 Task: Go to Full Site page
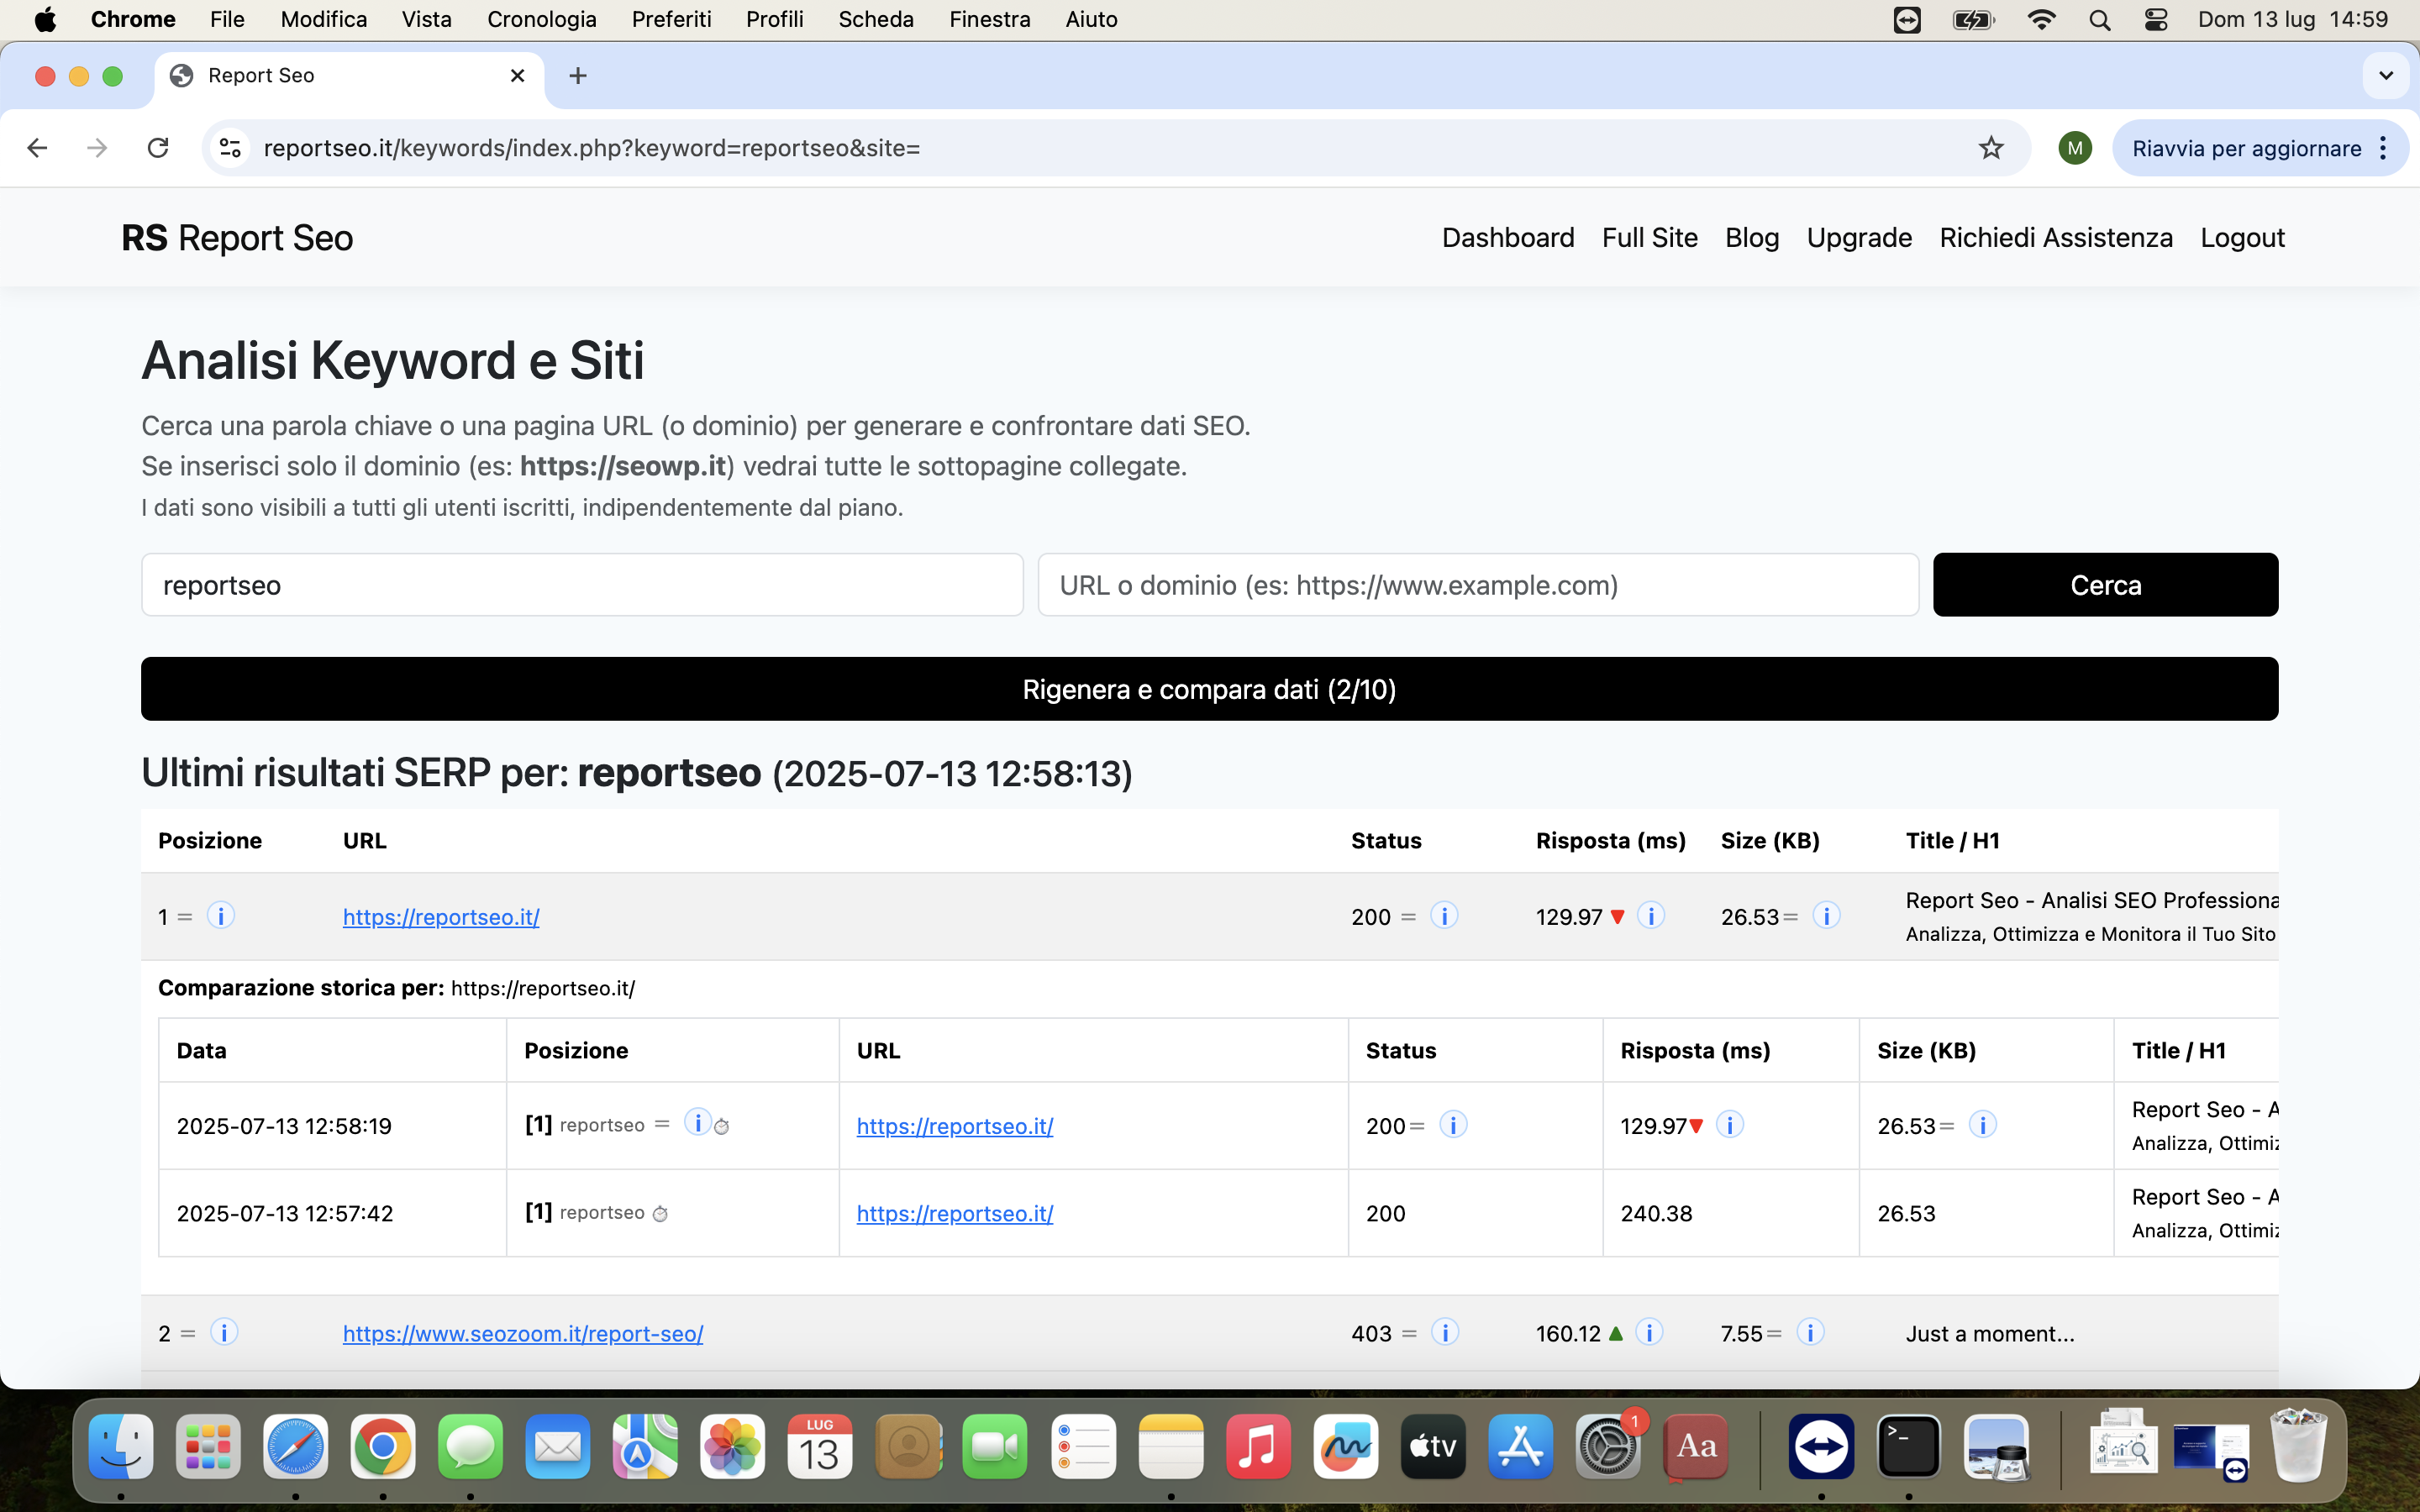pyautogui.click(x=1650, y=238)
